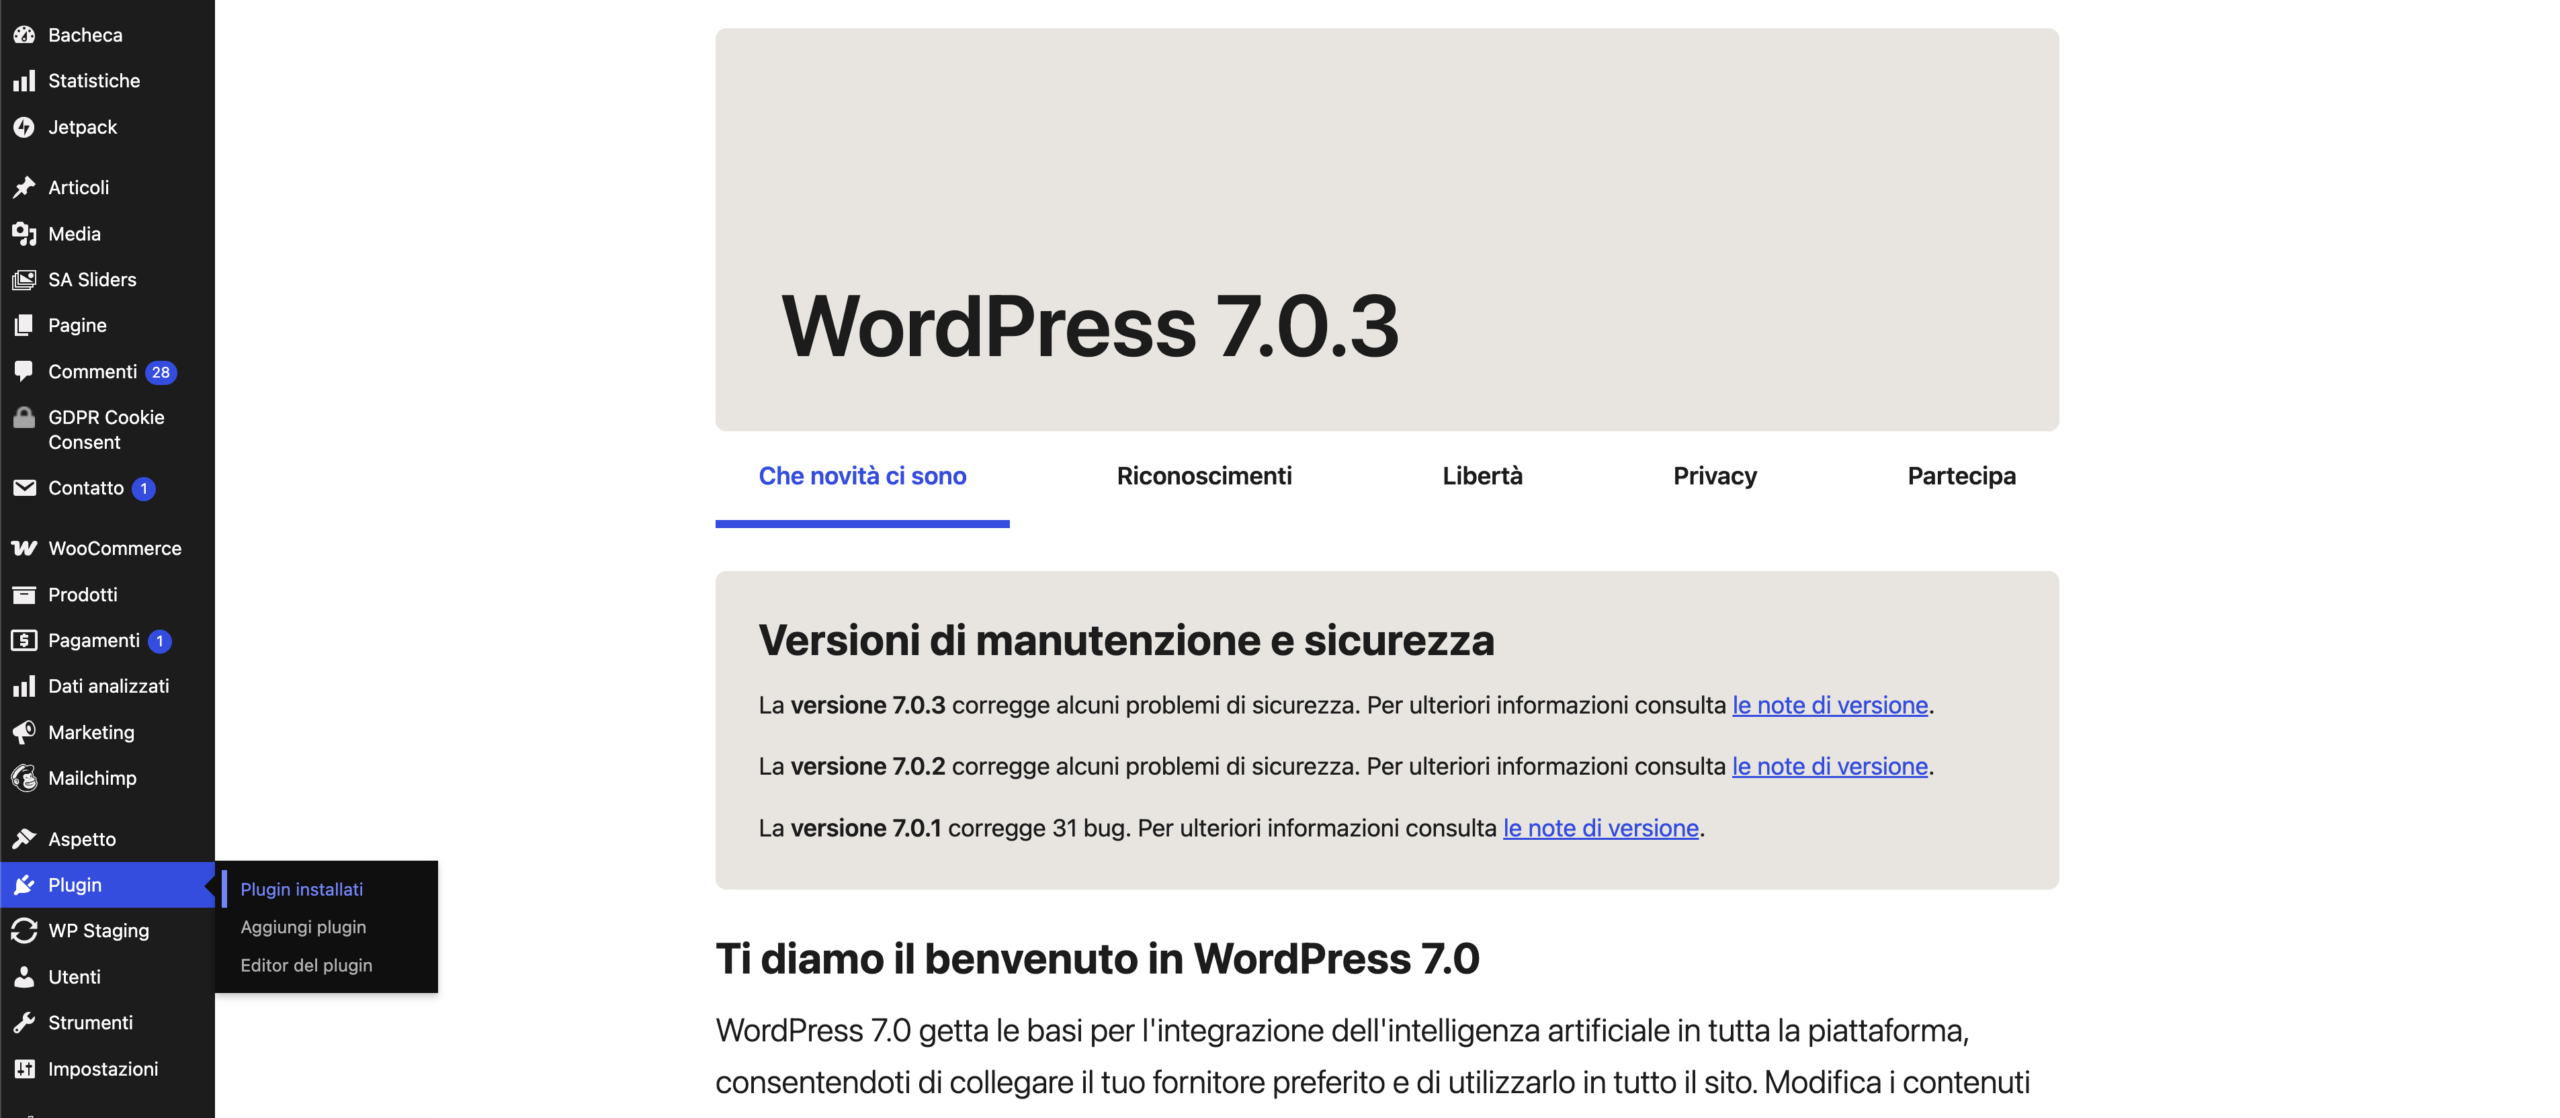Click the Dati analizzati chart icon
2560x1118 pixels.
[x=24, y=686]
